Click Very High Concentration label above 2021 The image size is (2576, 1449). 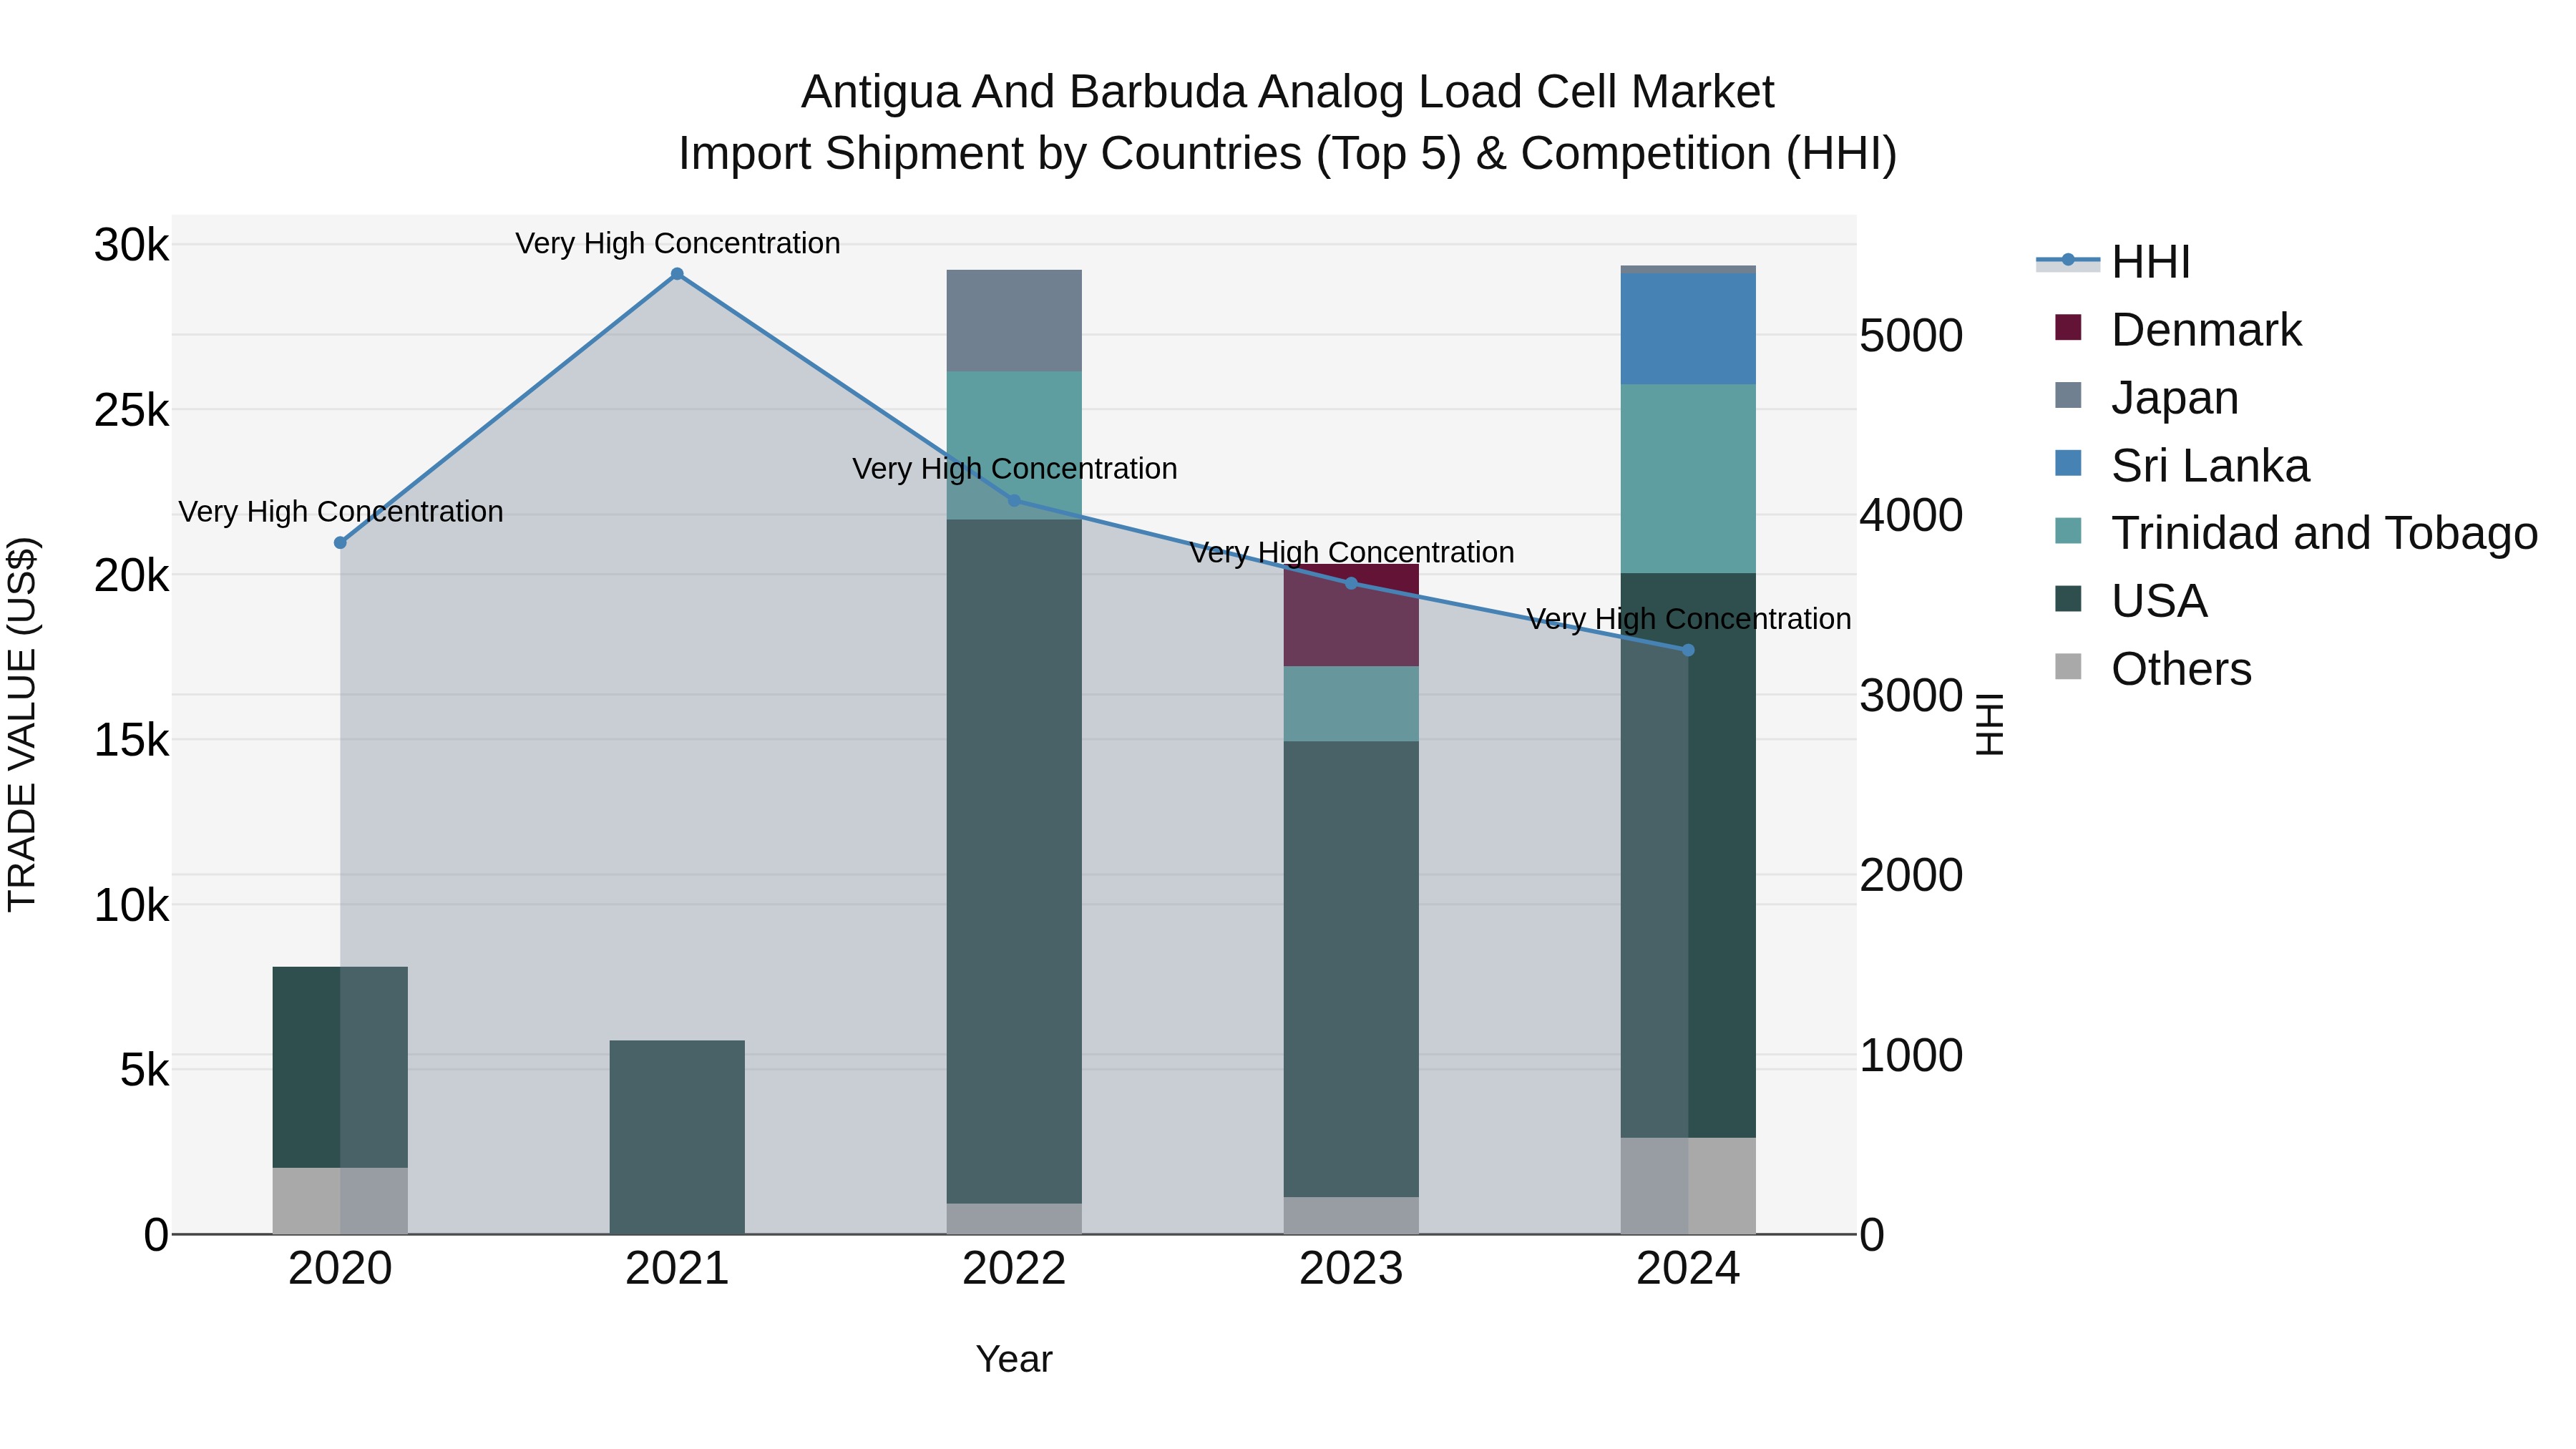(x=678, y=243)
